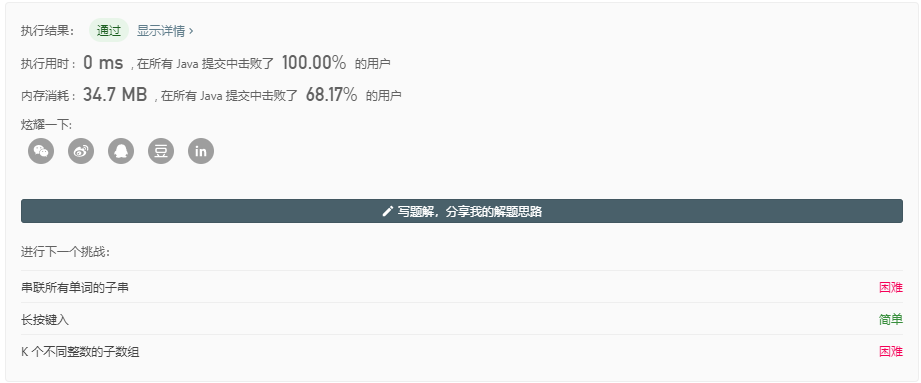Share the result on Weibo
The width and height of the screenshot is (921, 383).
81,151
